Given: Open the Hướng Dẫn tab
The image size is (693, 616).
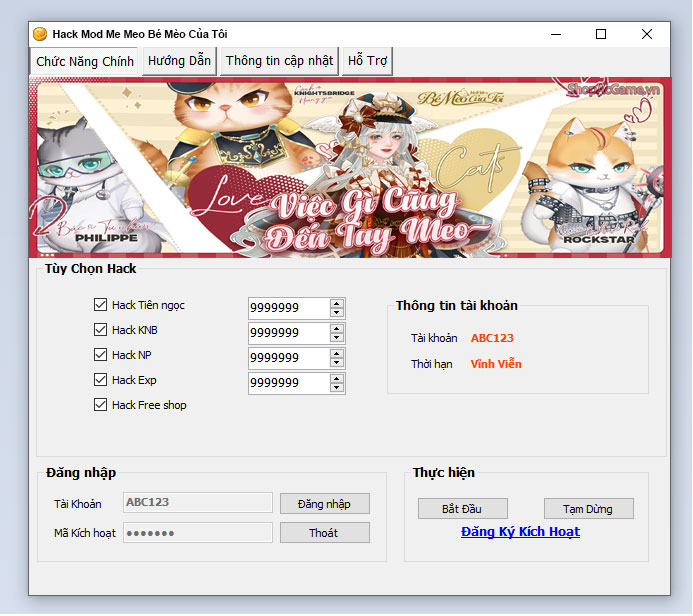Looking at the screenshot, I should coord(179,61).
